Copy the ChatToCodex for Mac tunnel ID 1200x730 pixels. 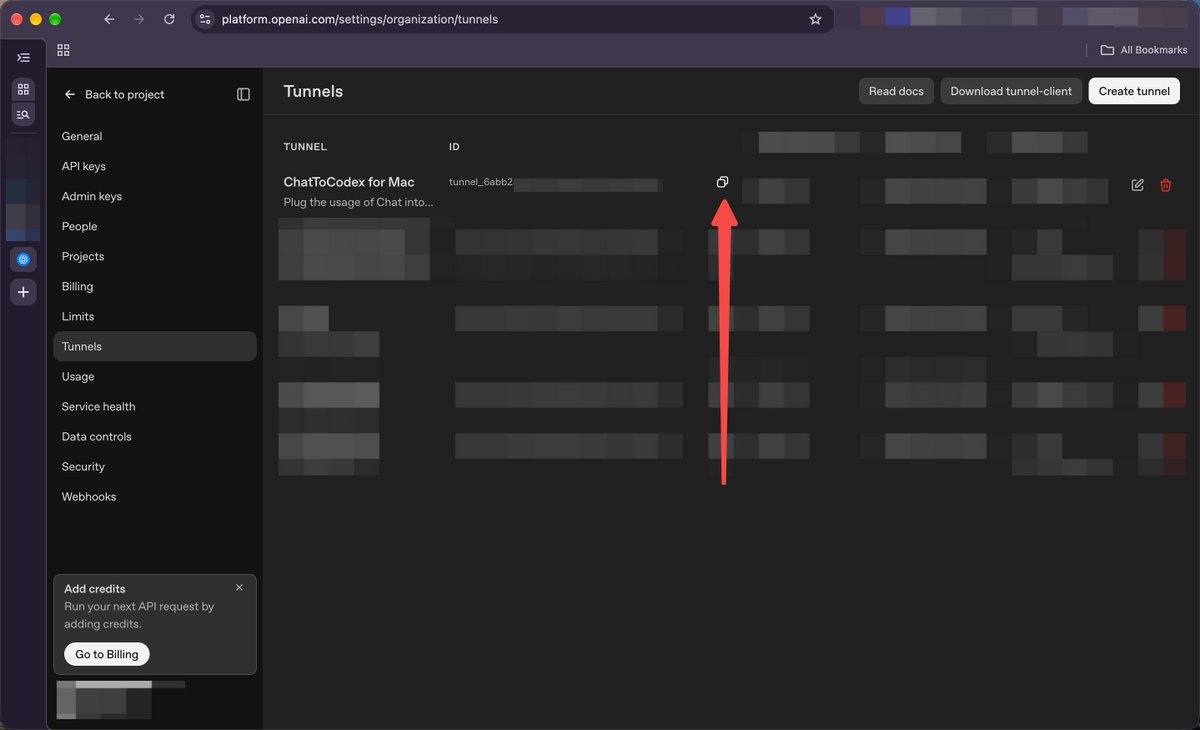pos(722,182)
